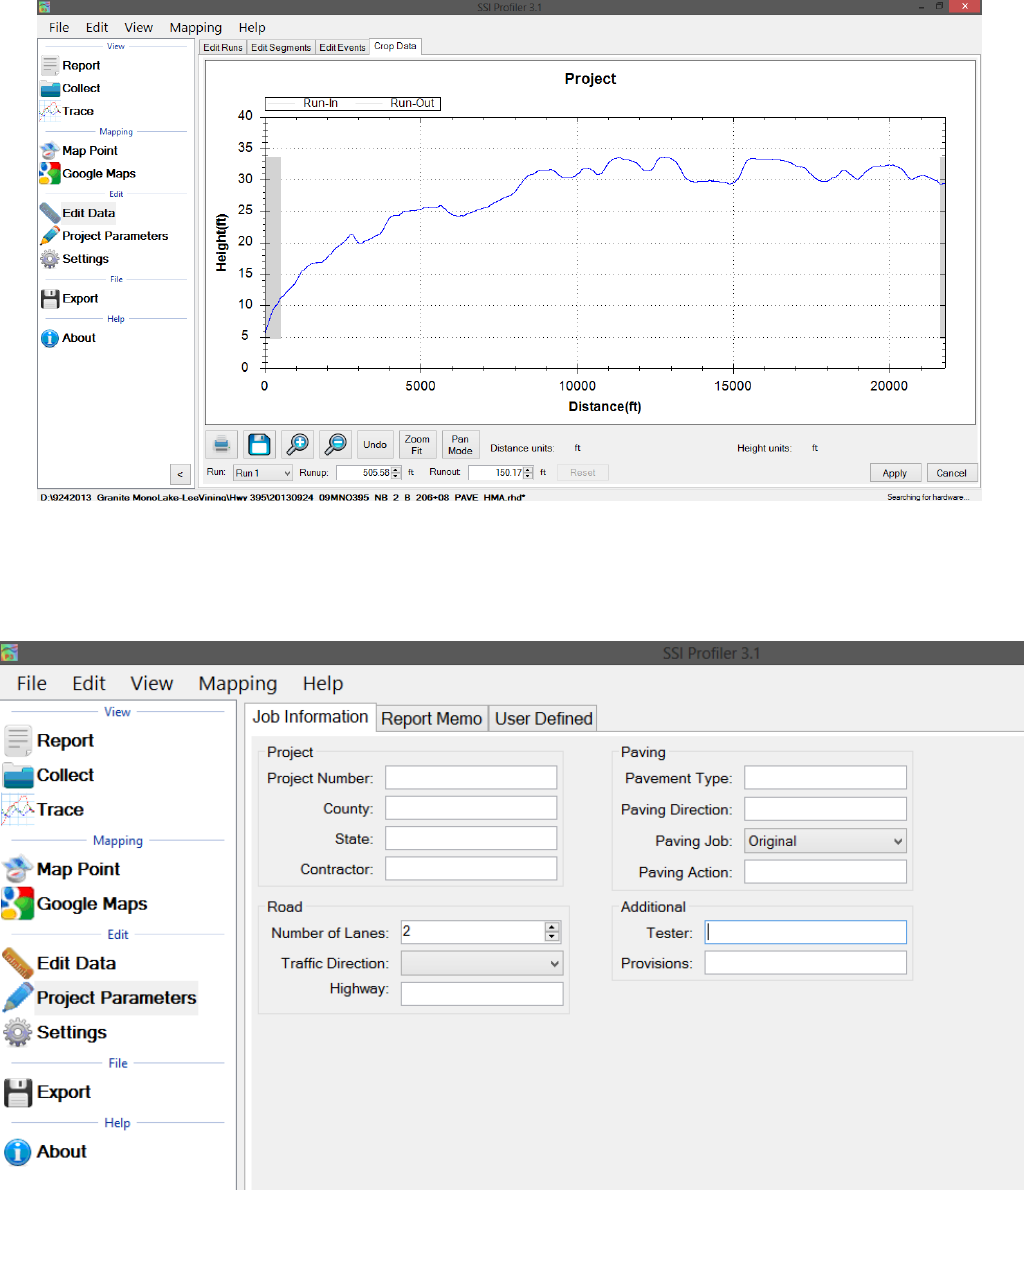Click the Apply button
The height and width of the screenshot is (1278, 1024).
pyautogui.click(x=895, y=473)
